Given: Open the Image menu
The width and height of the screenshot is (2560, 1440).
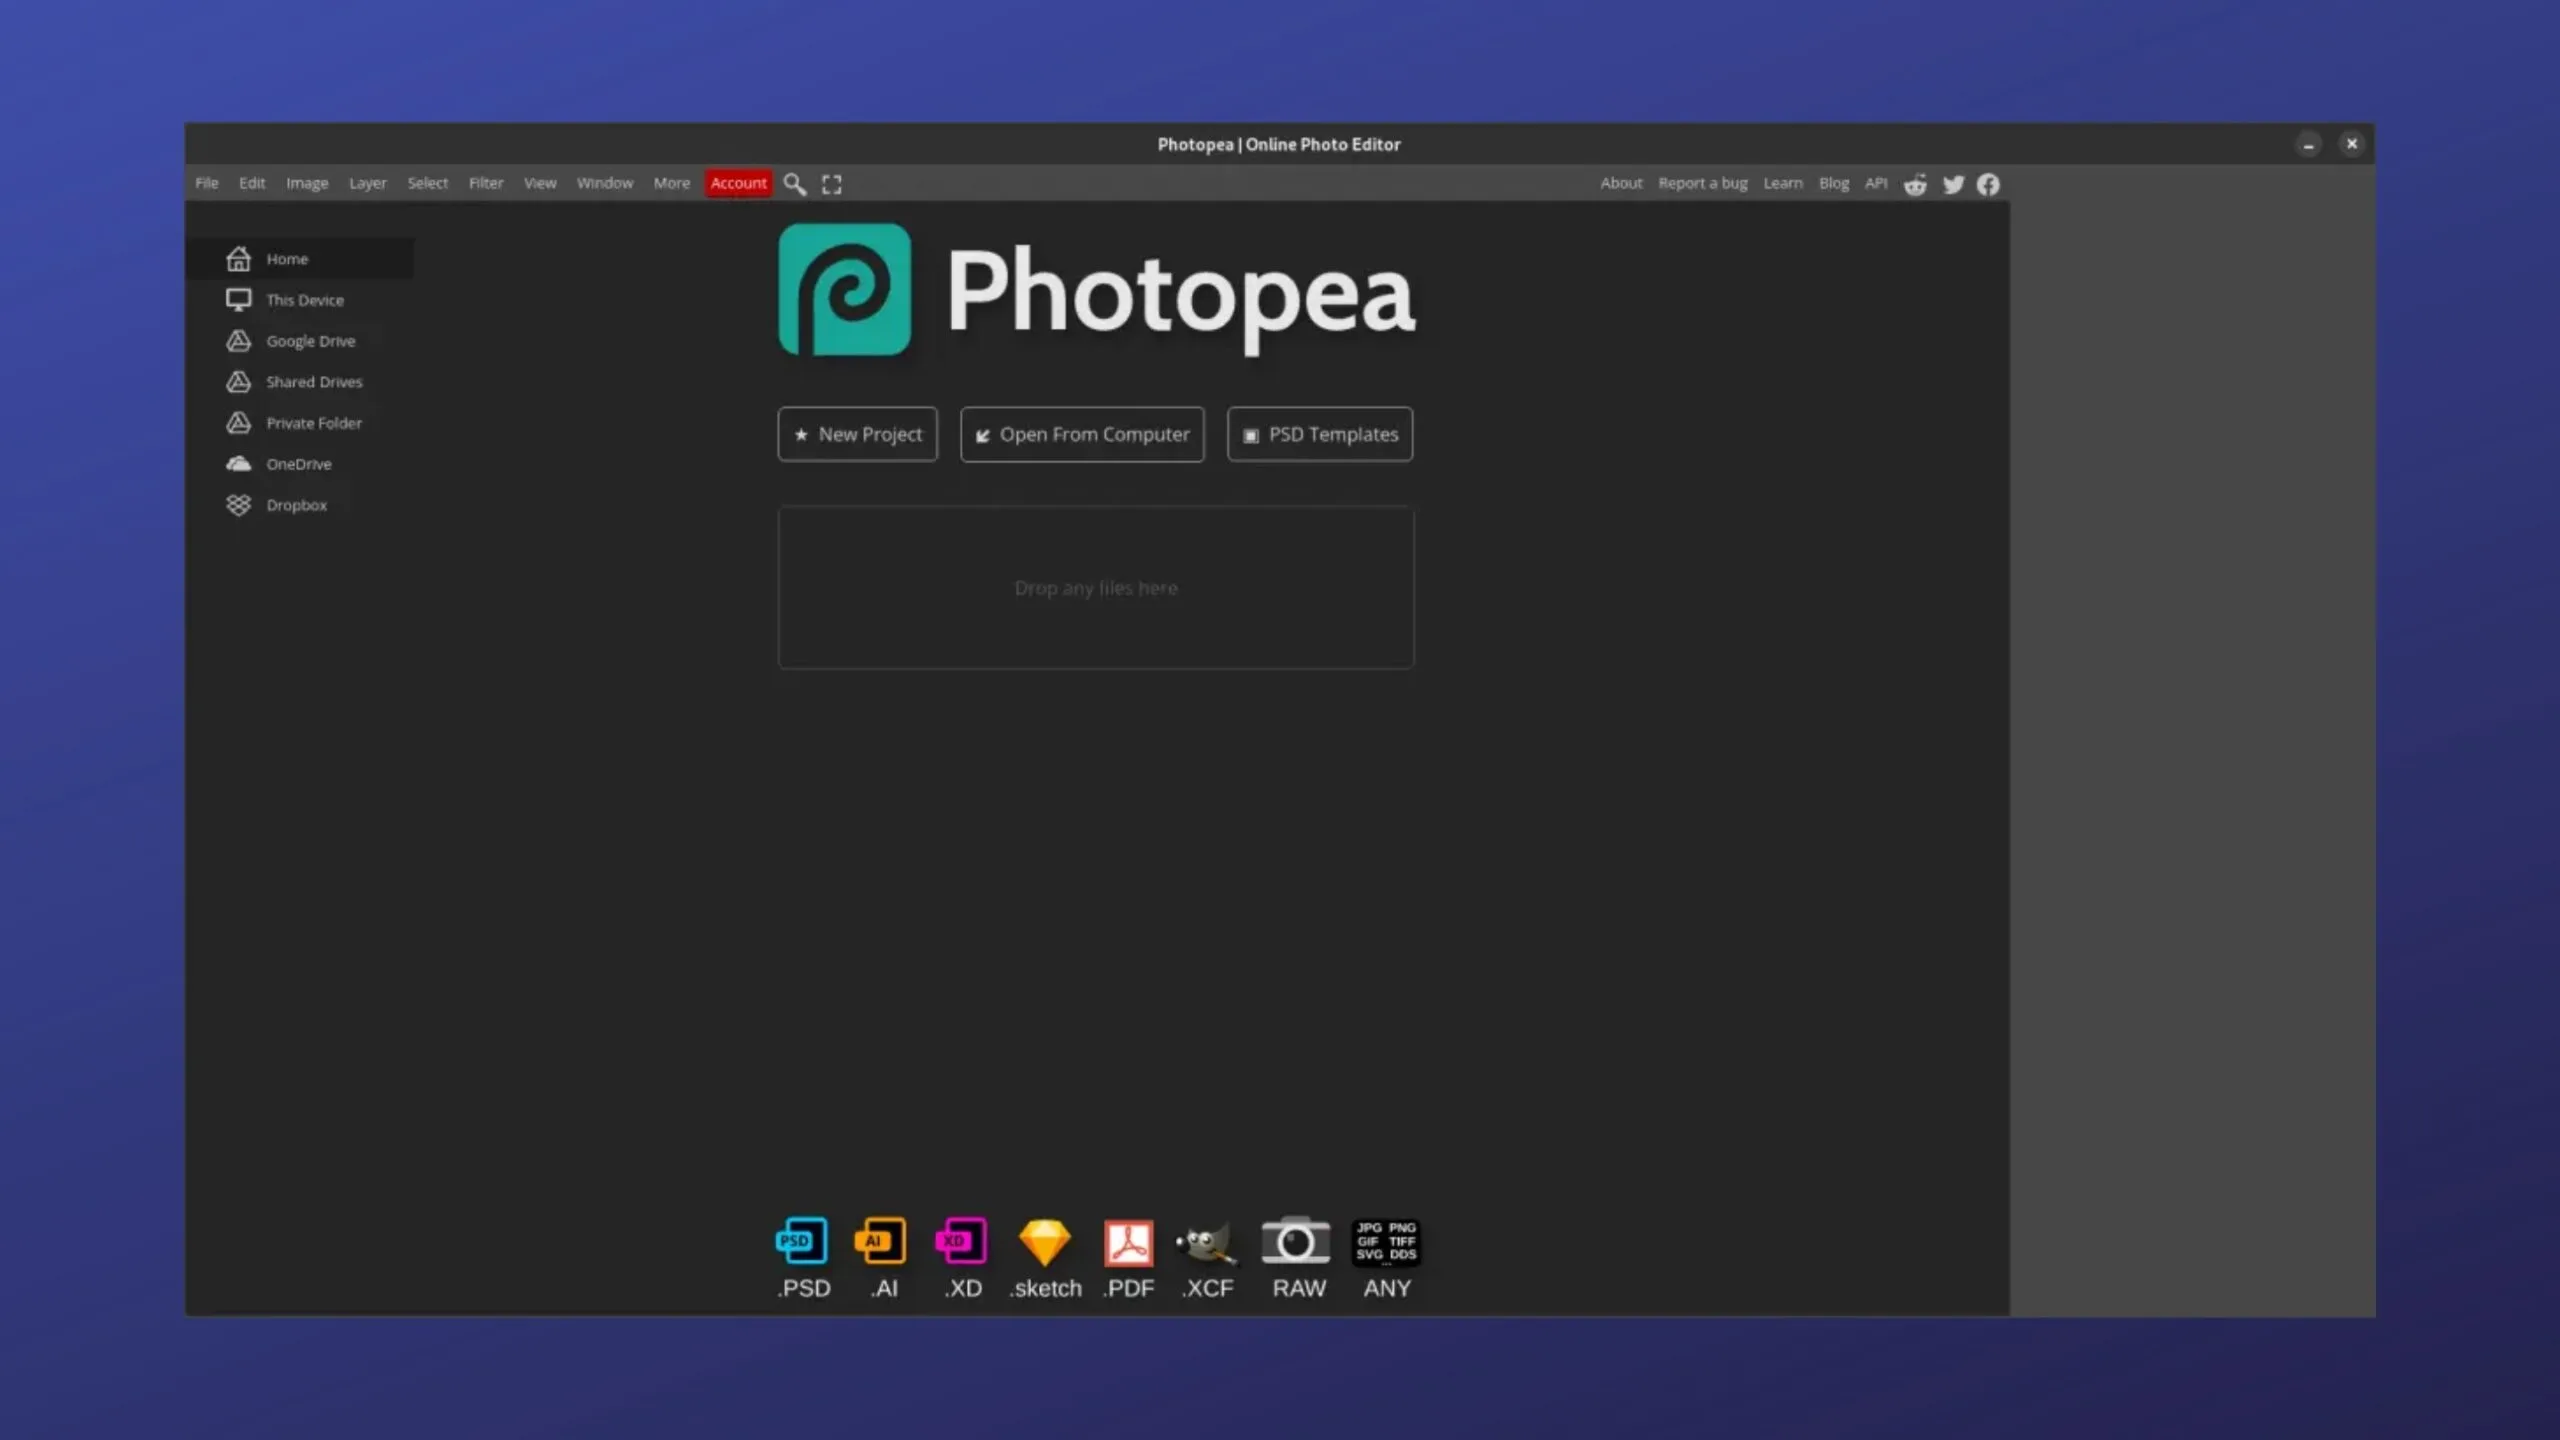Looking at the screenshot, I should tap(307, 183).
